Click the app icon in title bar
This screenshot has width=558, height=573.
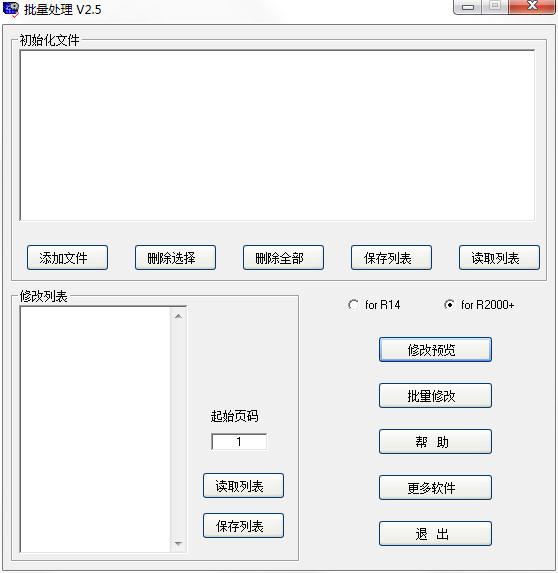pos(10,10)
